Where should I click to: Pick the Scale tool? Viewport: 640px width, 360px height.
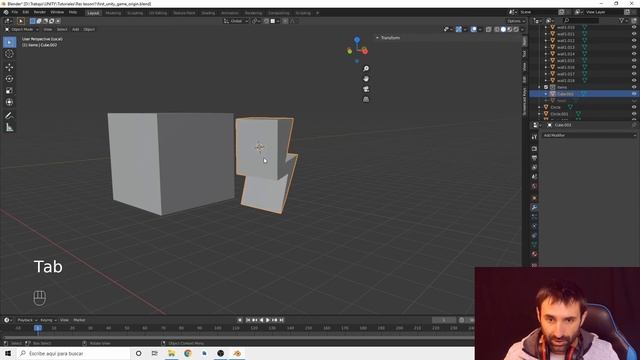pyautogui.click(x=9, y=91)
